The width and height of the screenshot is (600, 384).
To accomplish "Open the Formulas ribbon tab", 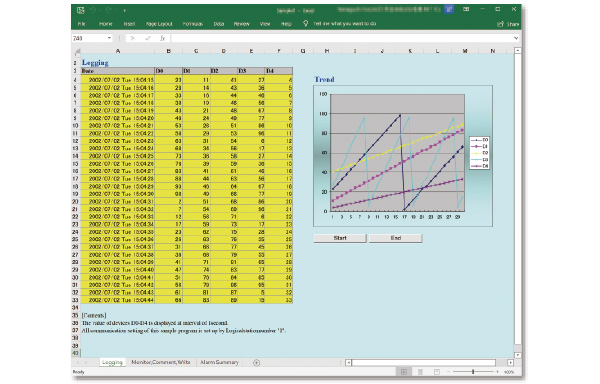I will point(192,24).
